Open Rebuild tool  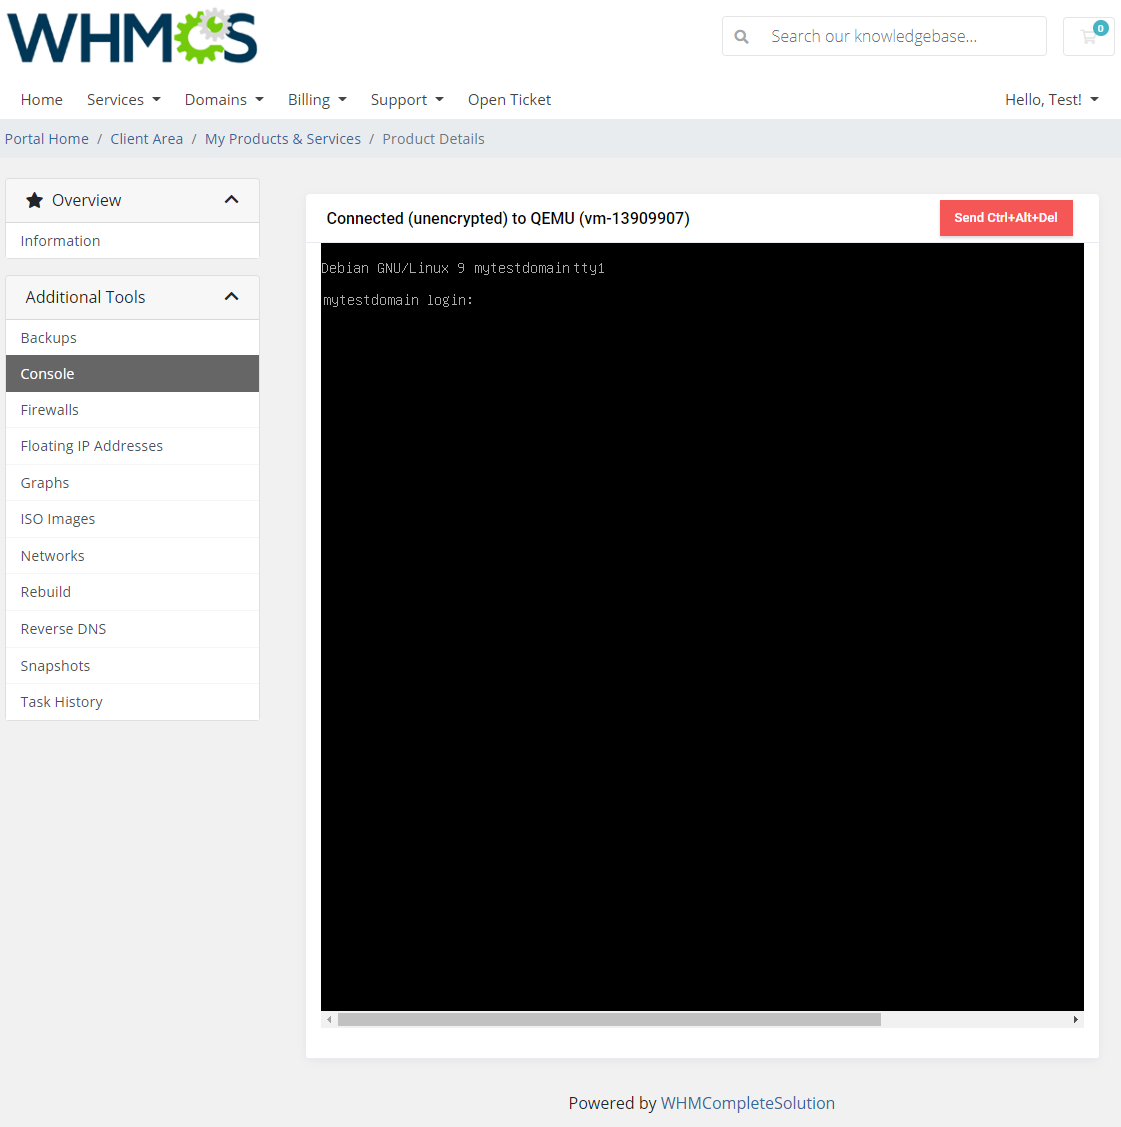click(132, 592)
